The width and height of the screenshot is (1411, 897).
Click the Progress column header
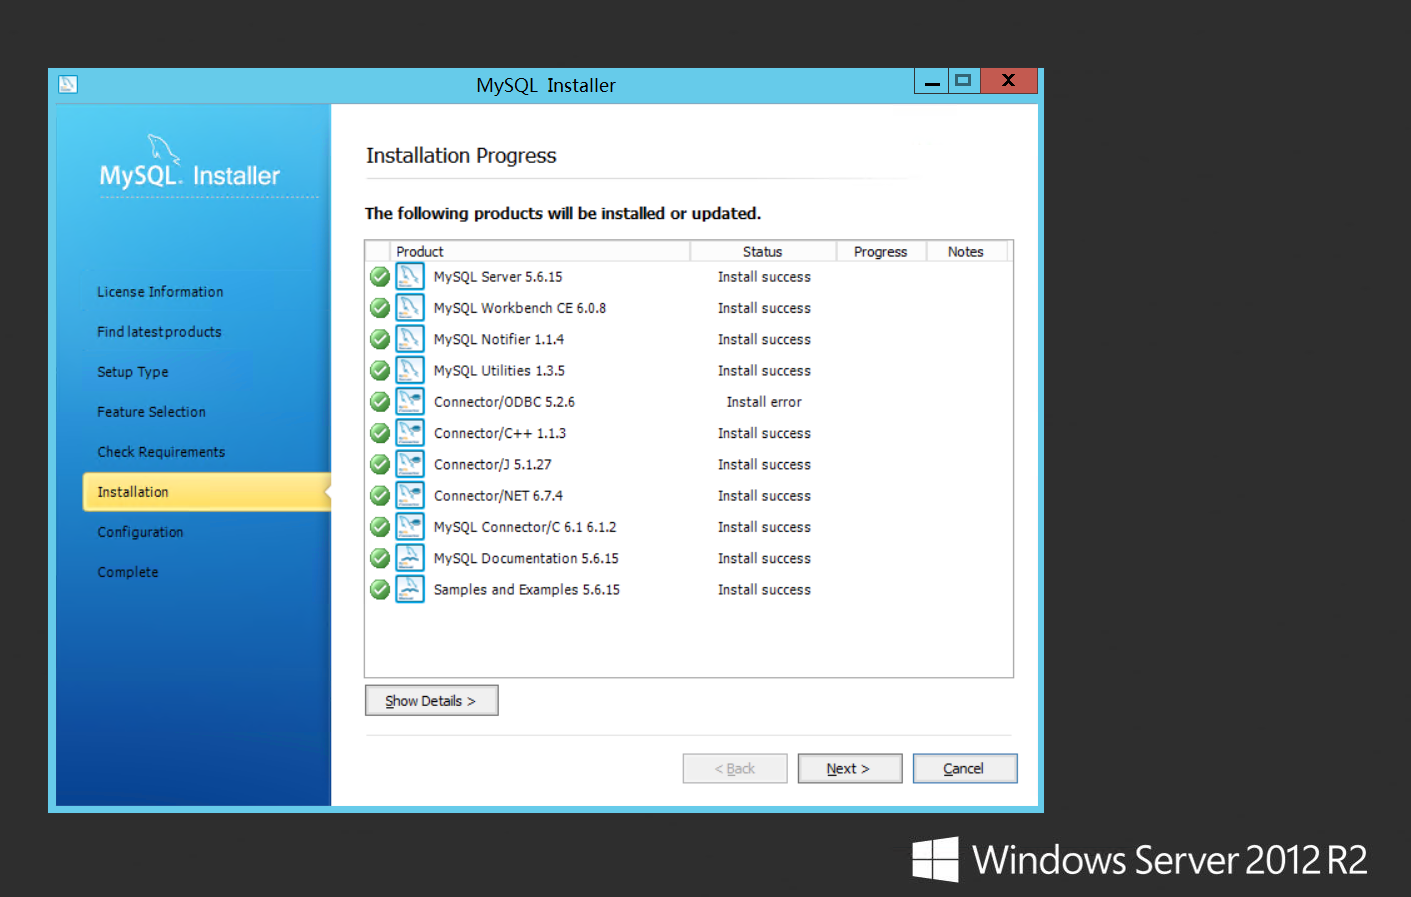tap(881, 251)
